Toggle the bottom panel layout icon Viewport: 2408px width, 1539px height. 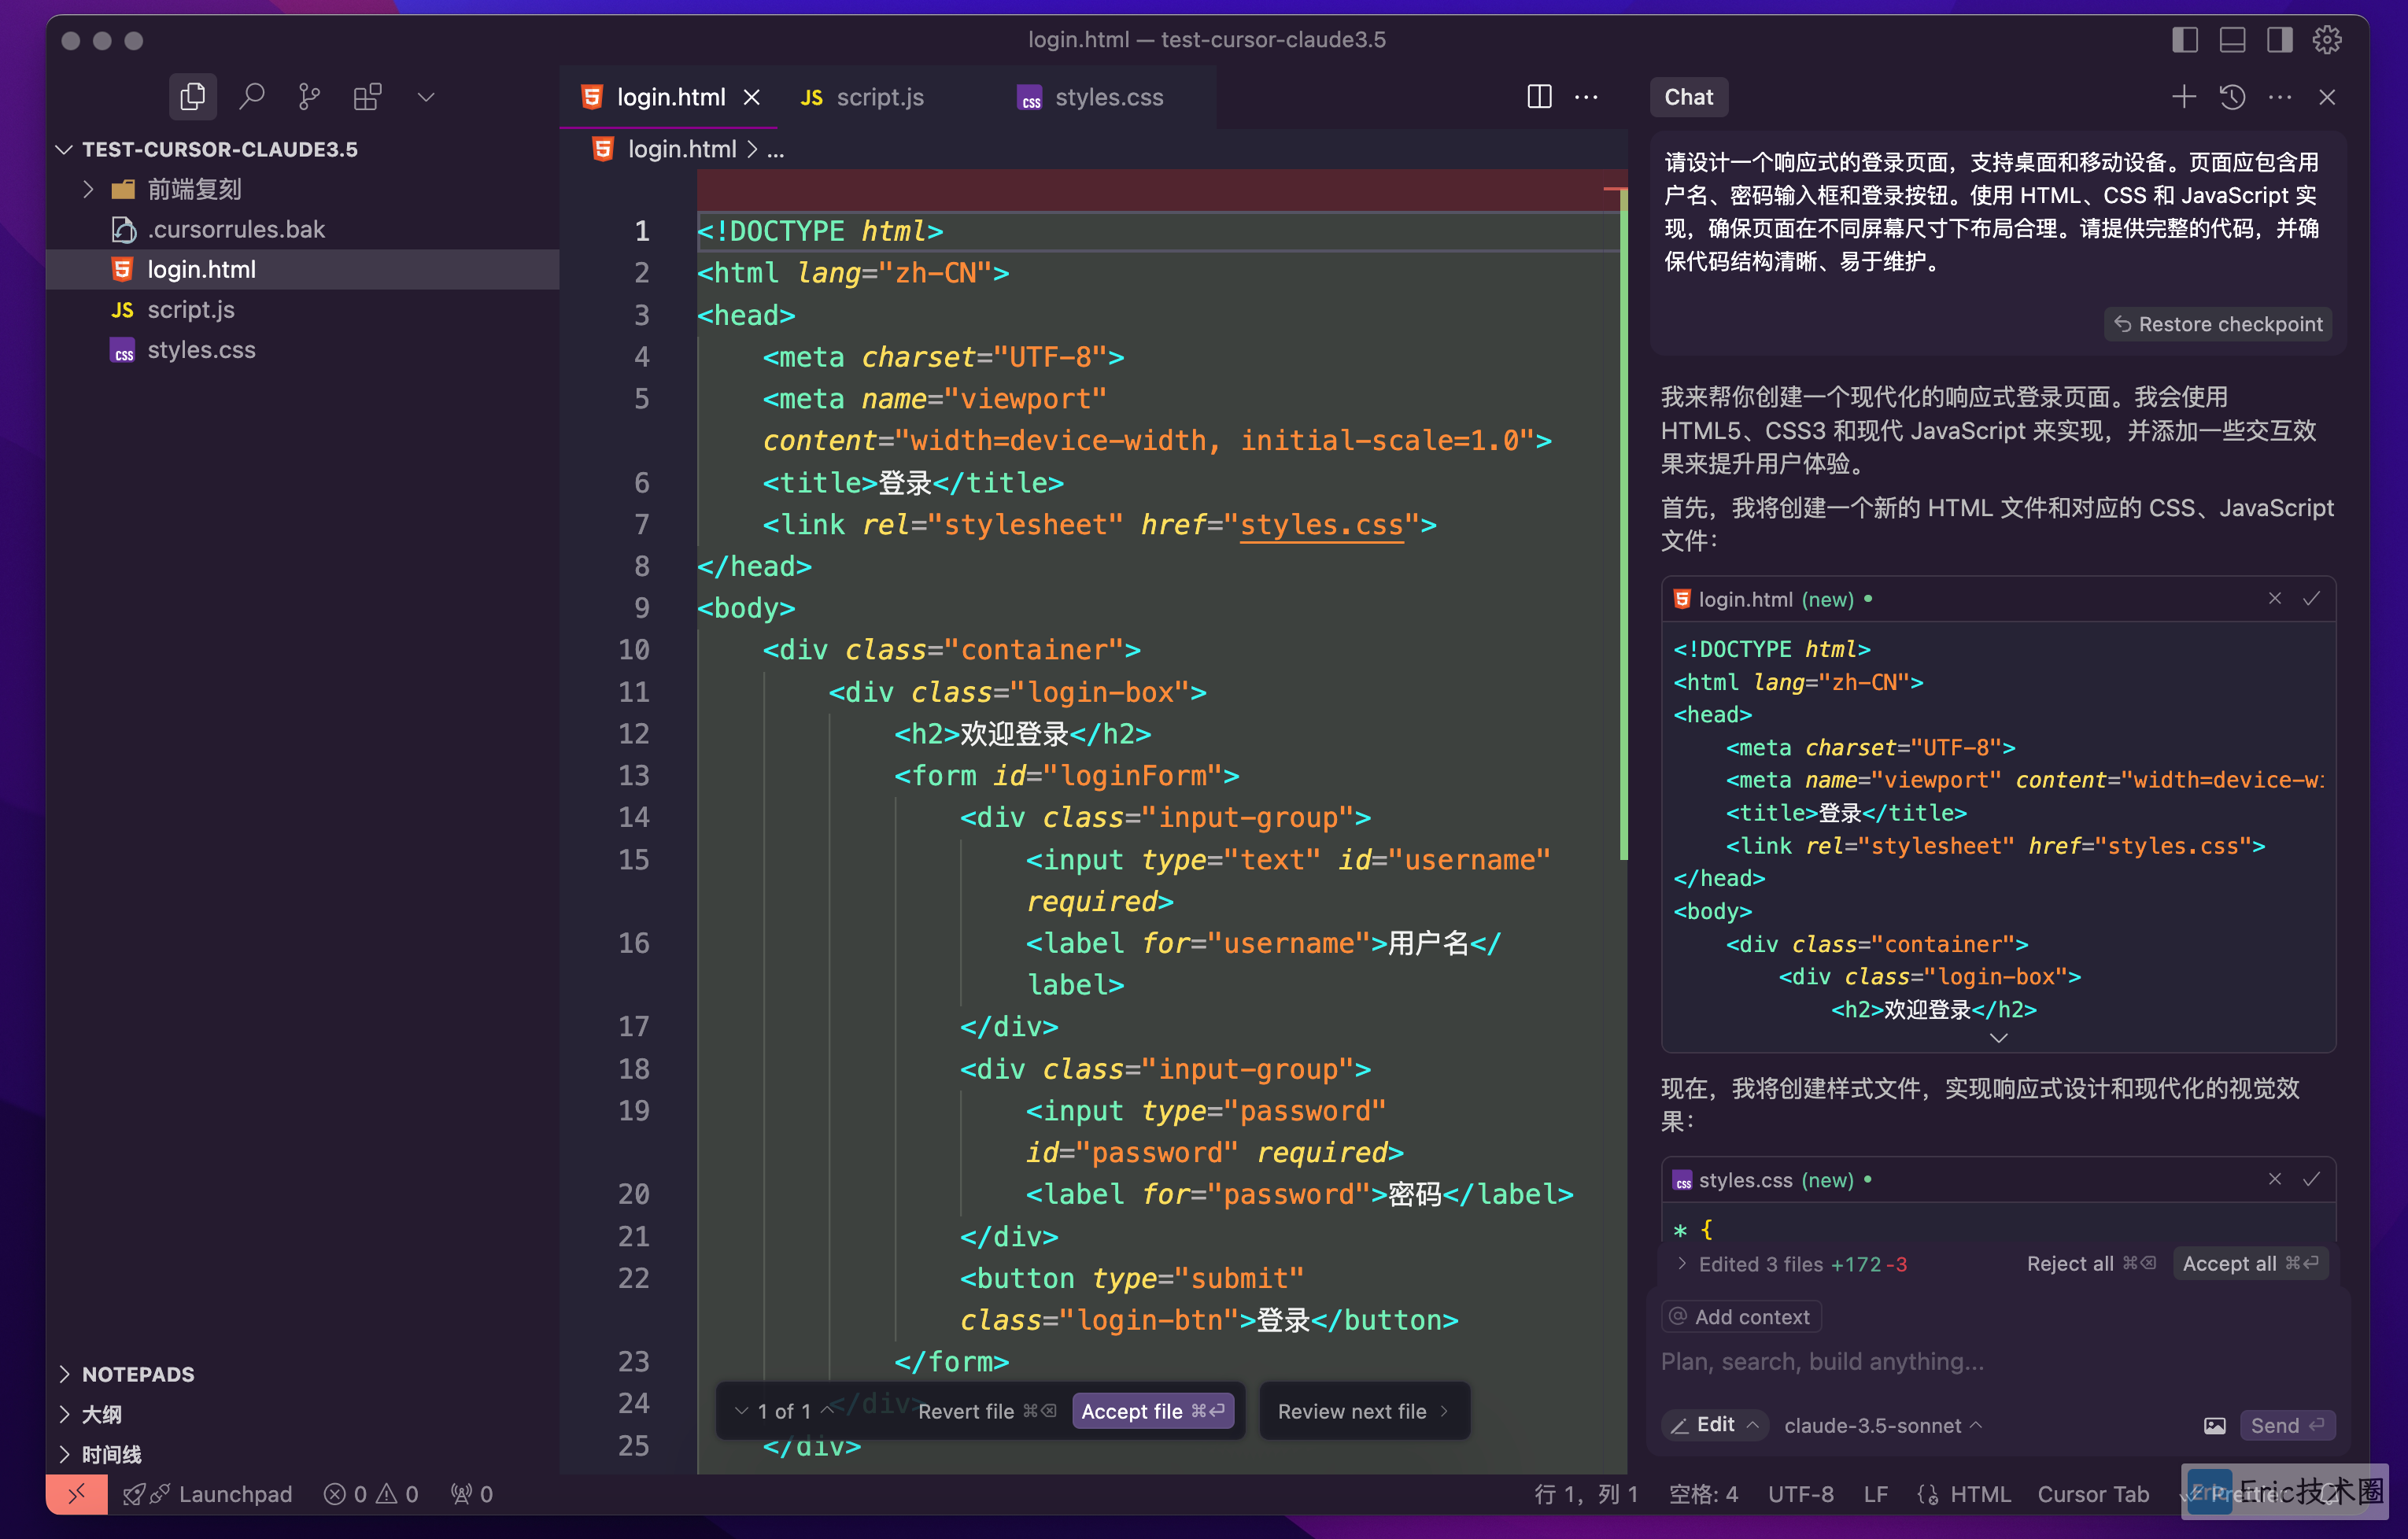tap(2232, 40)
